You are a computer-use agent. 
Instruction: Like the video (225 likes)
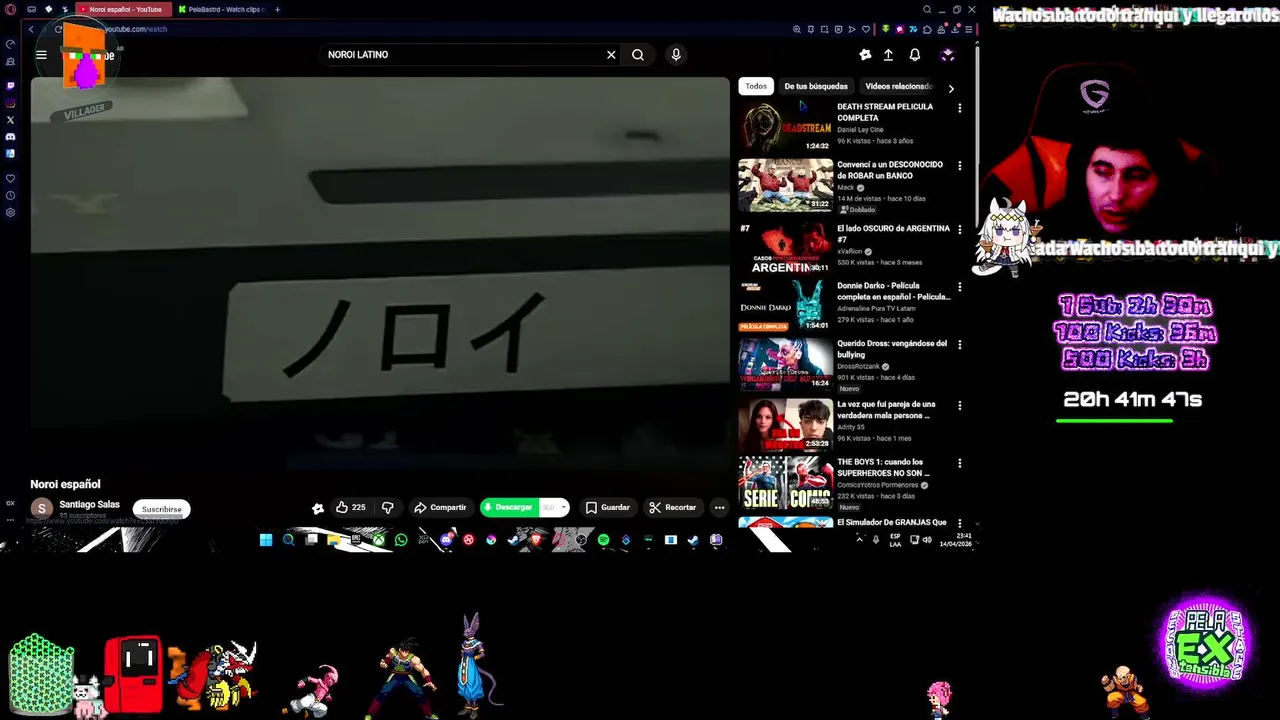coord(351,507)
